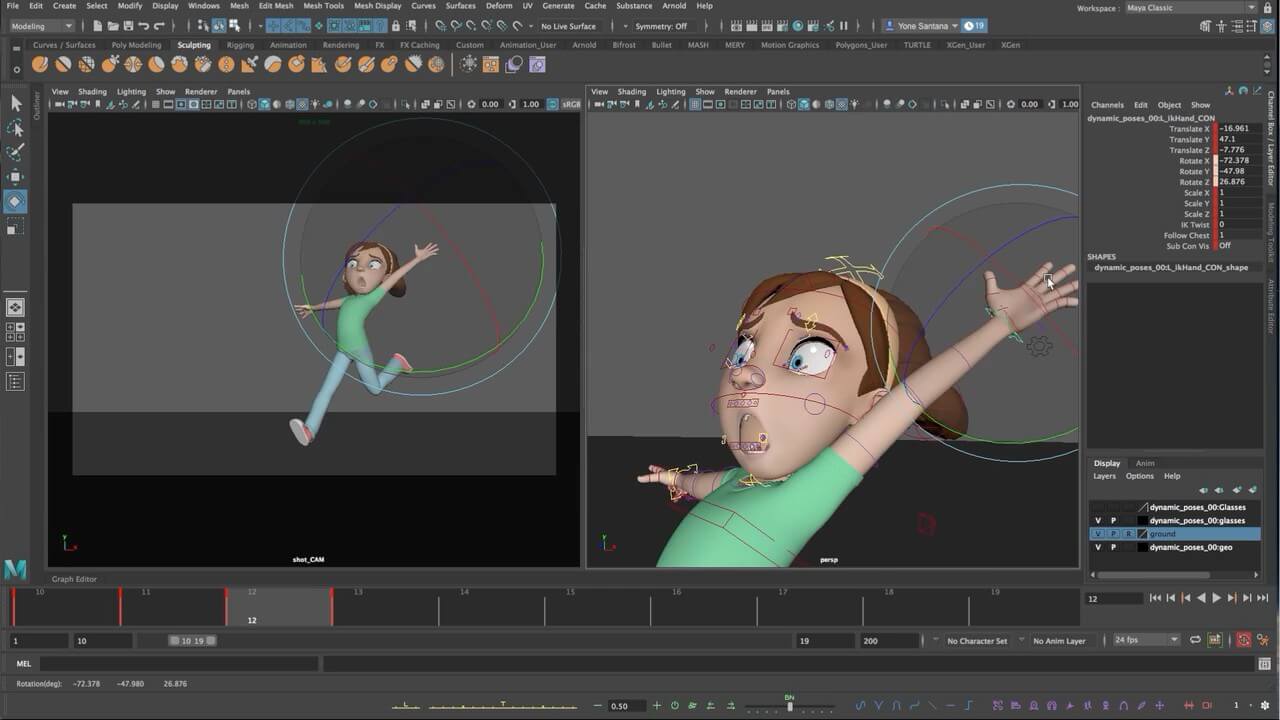Open the Yone Santana account dropdown
Image resolution: width=1280 pixels, height=720 pixels.
[x=921, y=26]
